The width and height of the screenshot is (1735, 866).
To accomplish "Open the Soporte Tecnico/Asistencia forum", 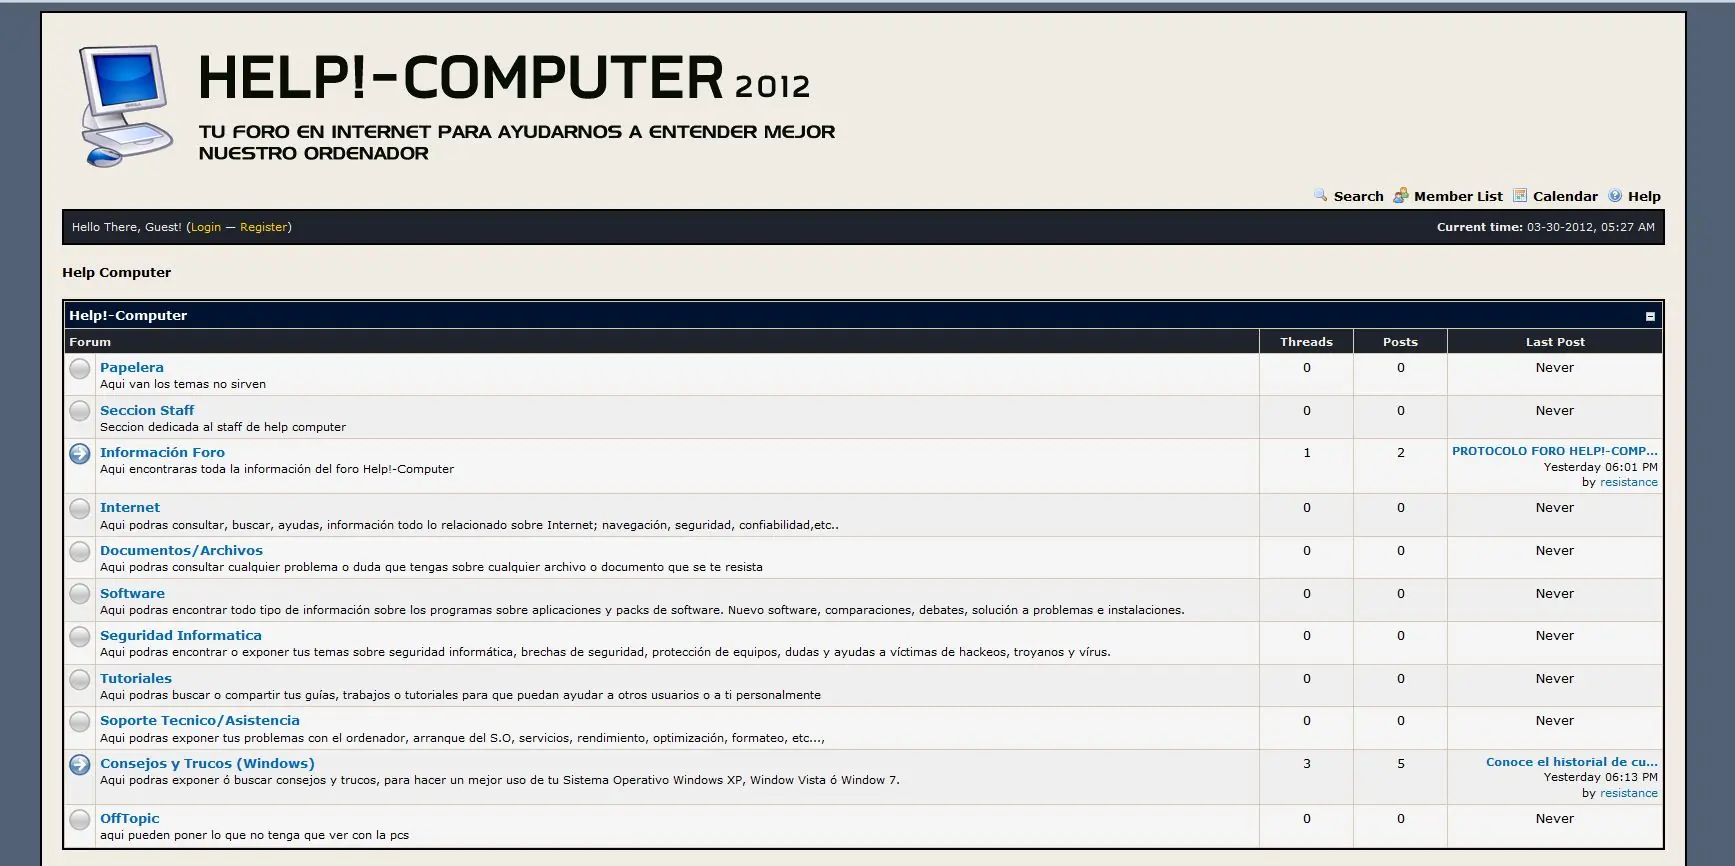I will coord(200,720).
